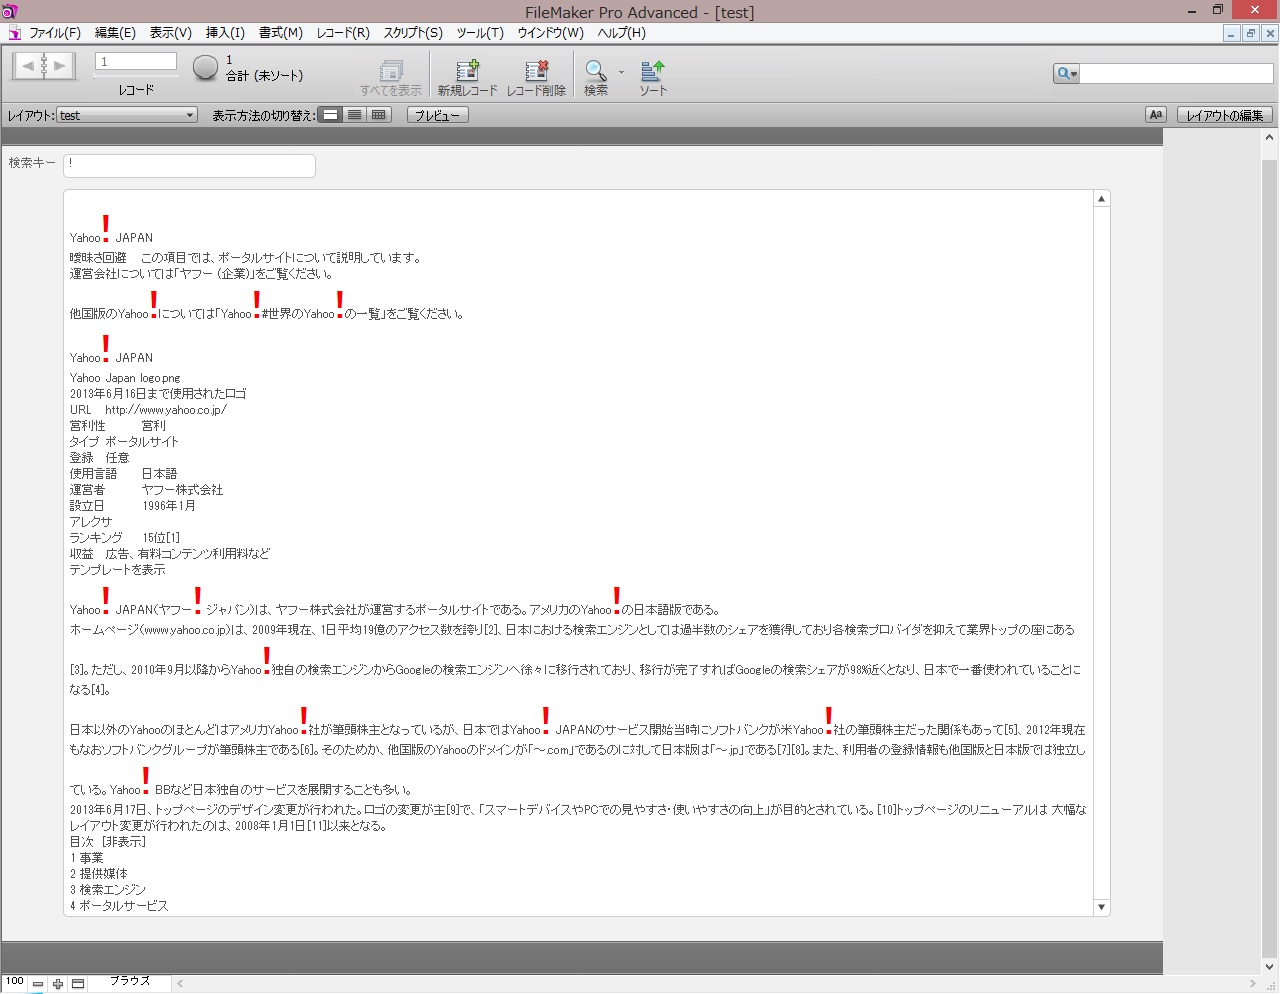1280x994 pixels.
Task: Click the text '2 提供媒体'
Action: pyautogui.click(x=99, y=874)
